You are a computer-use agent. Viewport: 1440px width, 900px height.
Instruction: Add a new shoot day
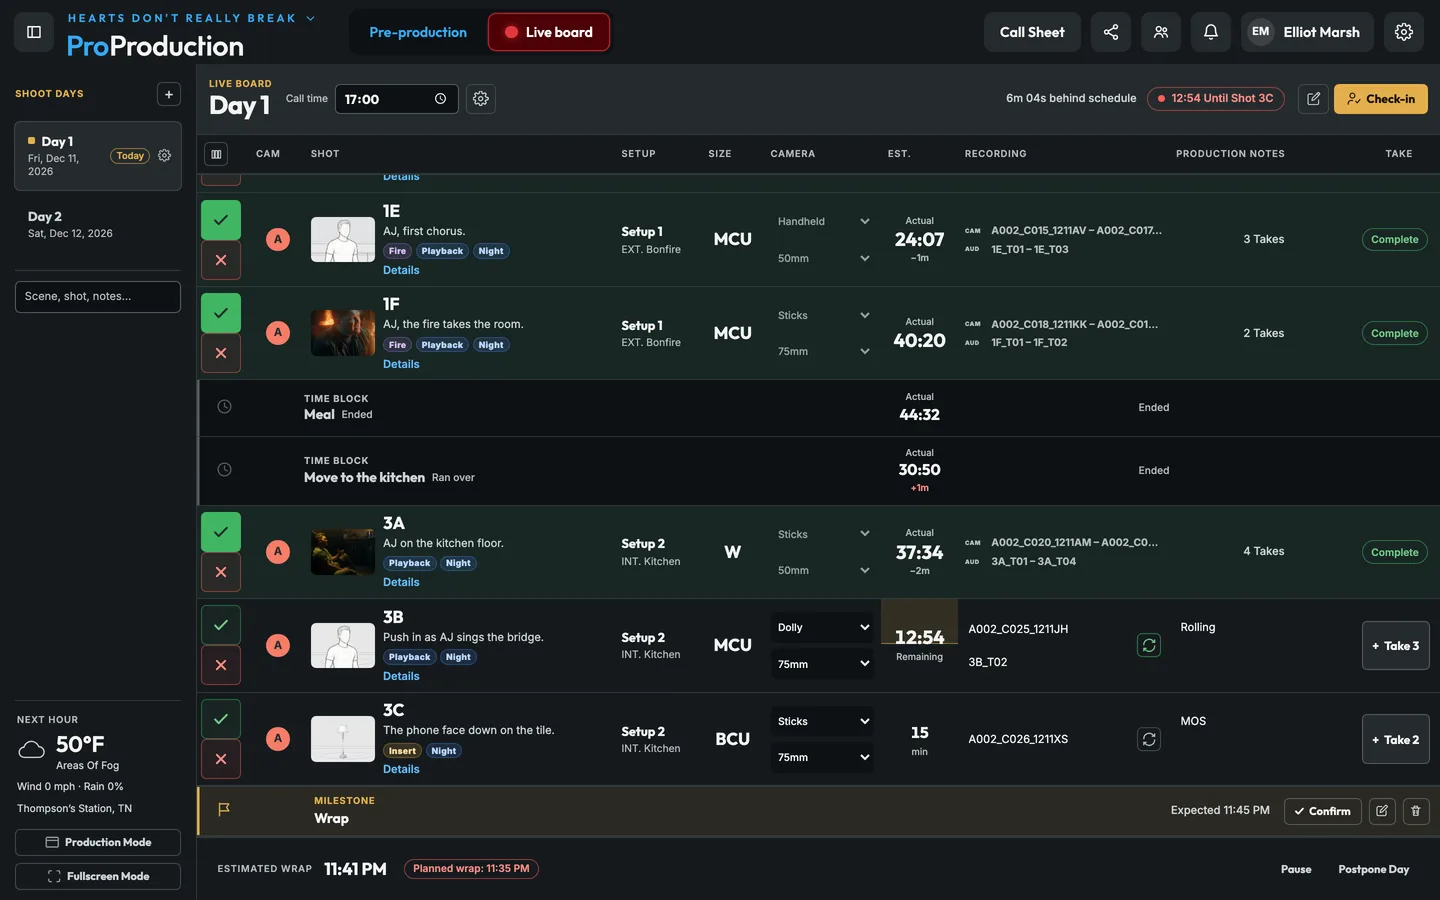click(169, 94)
